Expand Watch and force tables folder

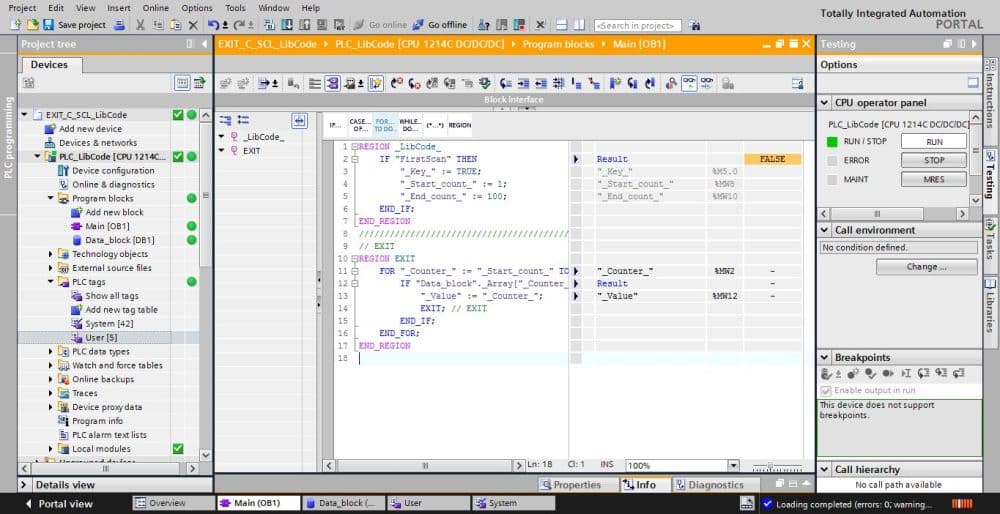click(51, 365)
